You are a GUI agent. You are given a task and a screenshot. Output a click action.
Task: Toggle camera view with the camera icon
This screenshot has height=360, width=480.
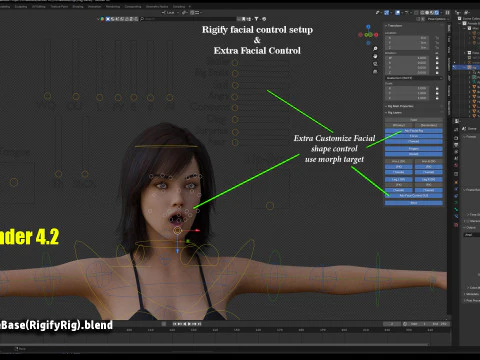[x=375, y=64]
